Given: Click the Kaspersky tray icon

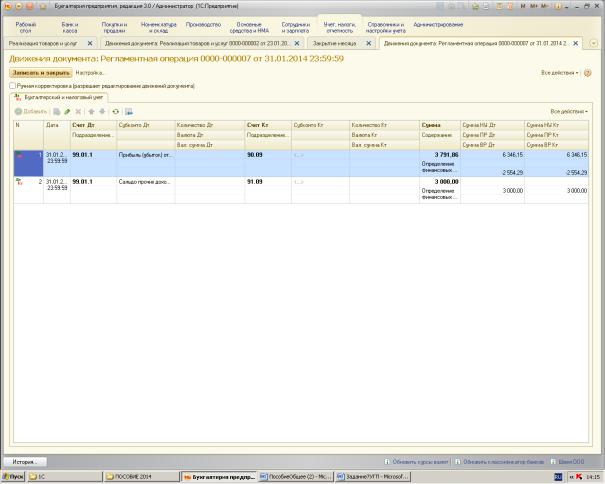Looking at the screenshot, I should (579, 477).
